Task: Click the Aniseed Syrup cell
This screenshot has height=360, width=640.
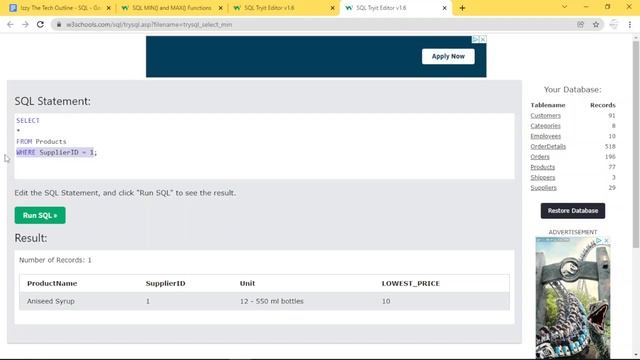Action: 51,301
